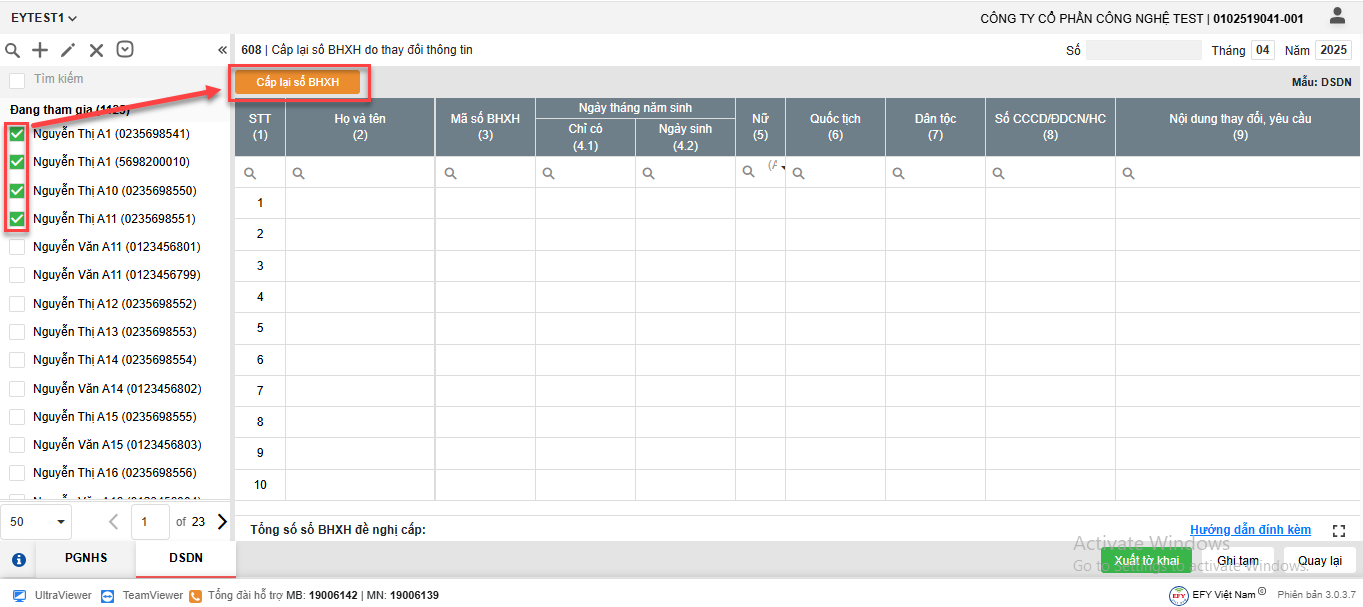Click the plus icon to add employee
1363x607 pixels.
pyautogui.click(x=40, y=50)
